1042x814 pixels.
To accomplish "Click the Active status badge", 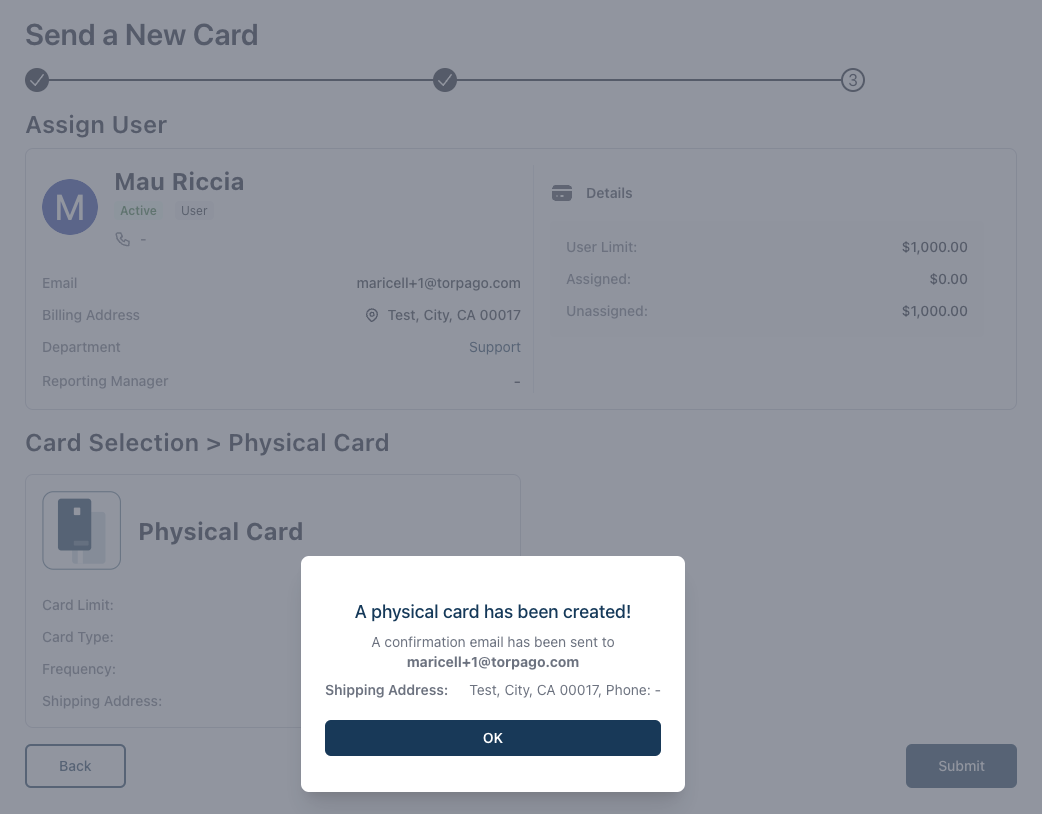I will [x=138, y=211].
